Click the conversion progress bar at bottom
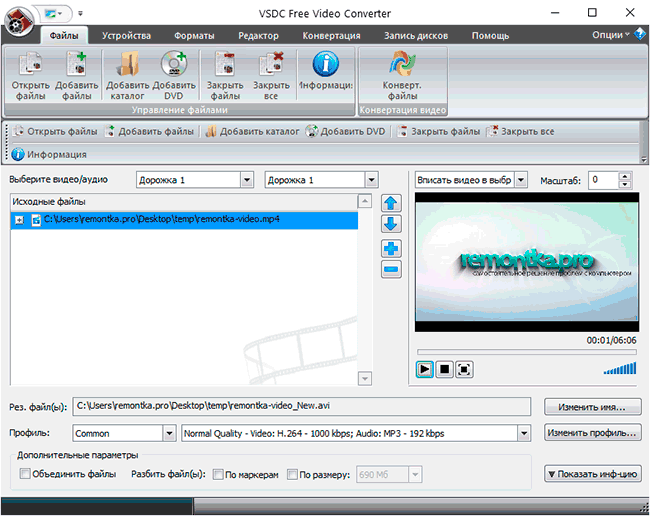Image resolution: width=650 pixels, height=516 pixels. 324,506
